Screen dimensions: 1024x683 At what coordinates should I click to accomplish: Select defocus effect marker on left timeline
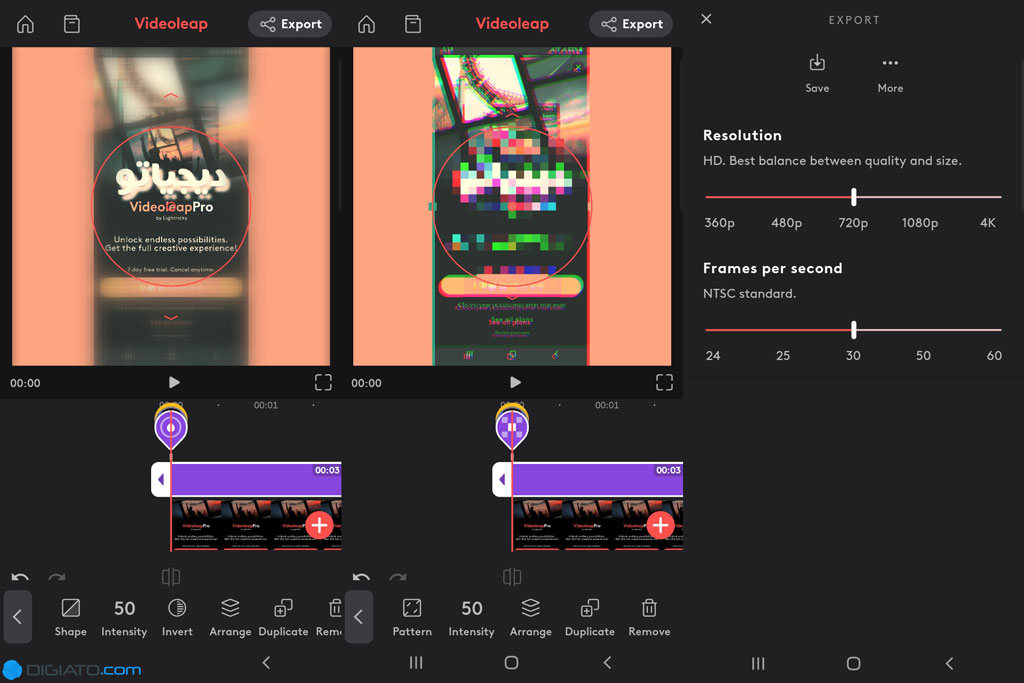171,427
